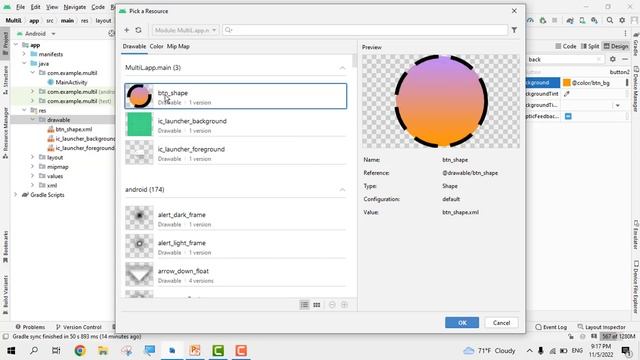Open the PowerPoint taskbar icon
The width and height of the screenshot is (640, 360).
[195, 350]
